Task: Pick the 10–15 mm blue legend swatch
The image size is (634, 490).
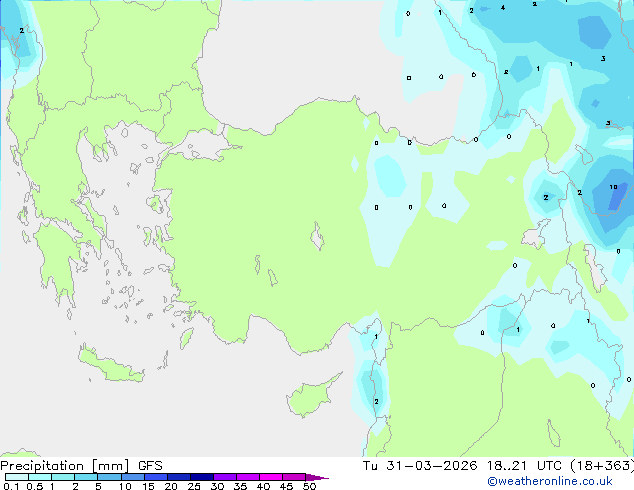Action: coord(132,477)
